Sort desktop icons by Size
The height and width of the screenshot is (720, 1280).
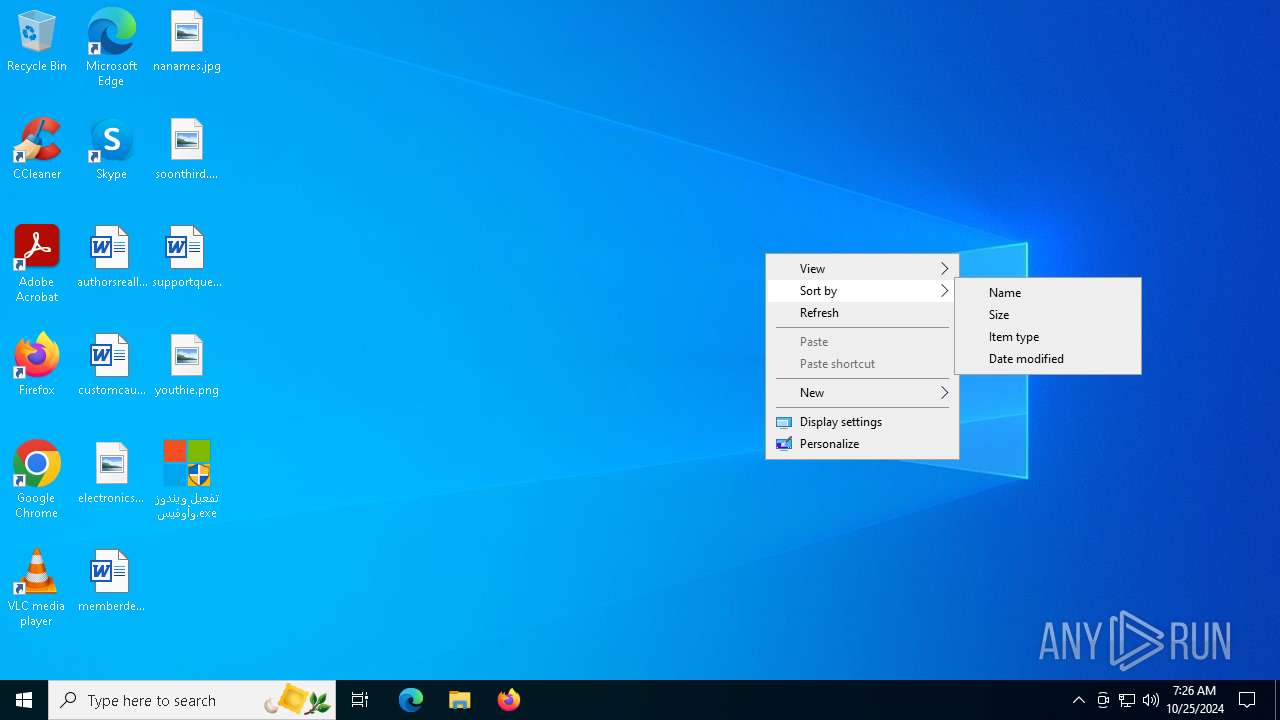1048,314
